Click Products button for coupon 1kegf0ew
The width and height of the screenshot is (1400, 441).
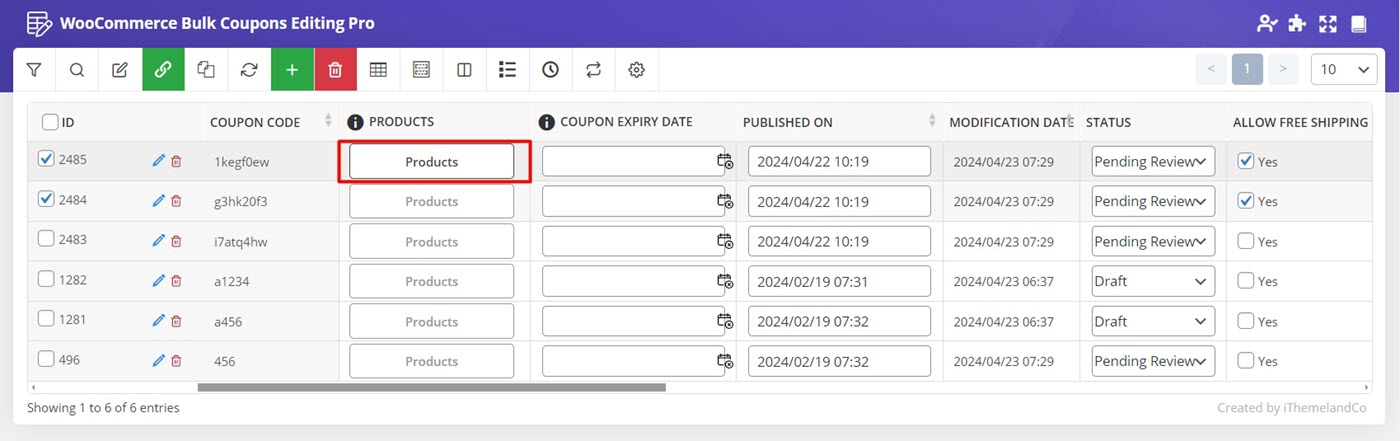[x=431, y=161]
